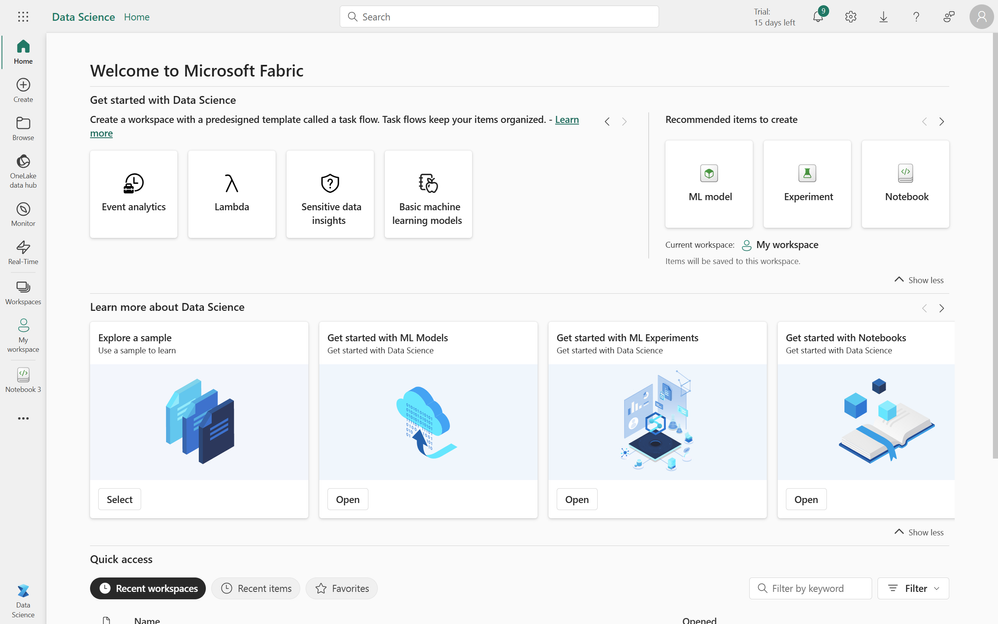Switch to Favorites tab
Image resolution: width=998 pixels, height=624 pixels.
[342, 588]
